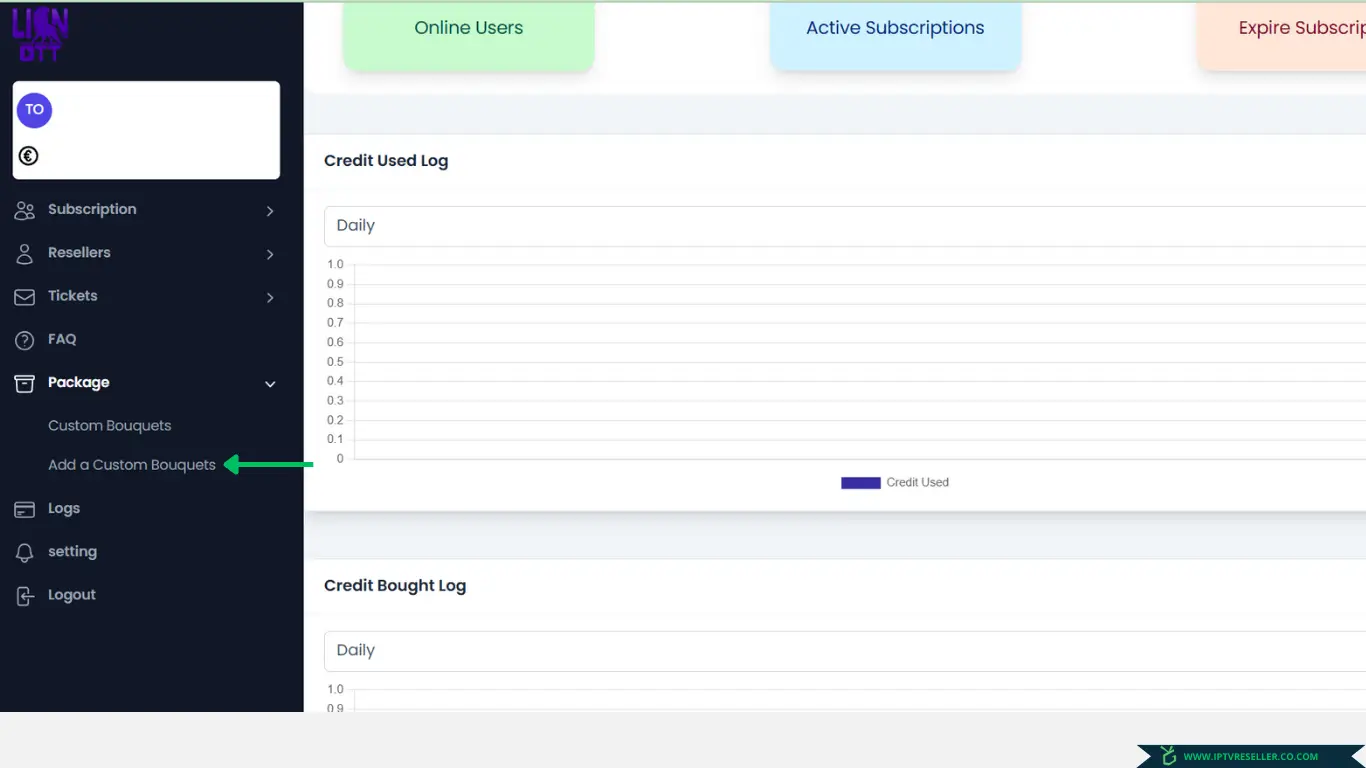Click the TO user avatar
Image resolution: width=1366 pixels, height=768 pixels.
35,110
